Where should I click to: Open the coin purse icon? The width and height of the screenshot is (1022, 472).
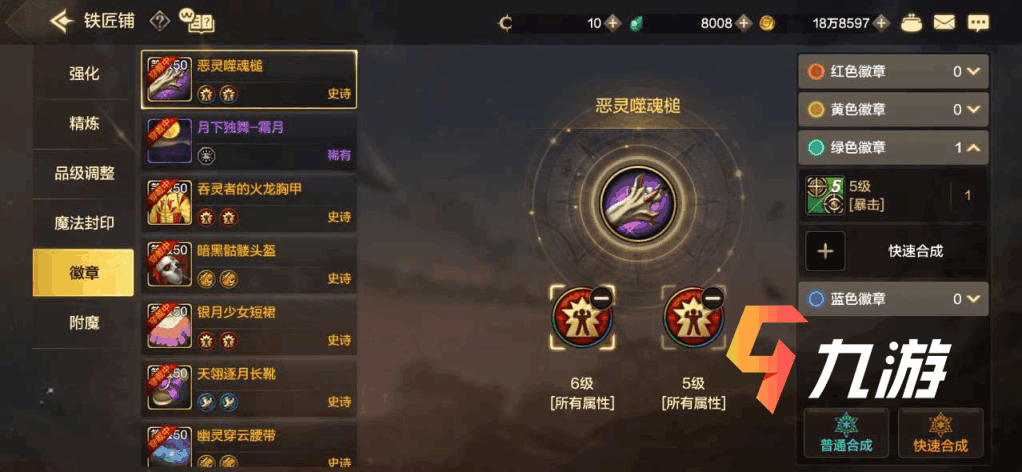[911, 23]
